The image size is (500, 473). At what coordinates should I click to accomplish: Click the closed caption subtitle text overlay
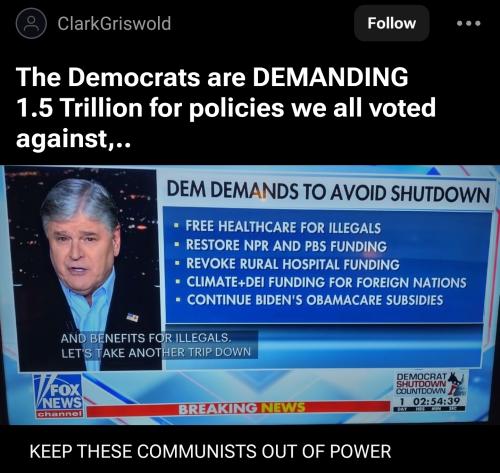pyautogui.click(x=155, y=345)
